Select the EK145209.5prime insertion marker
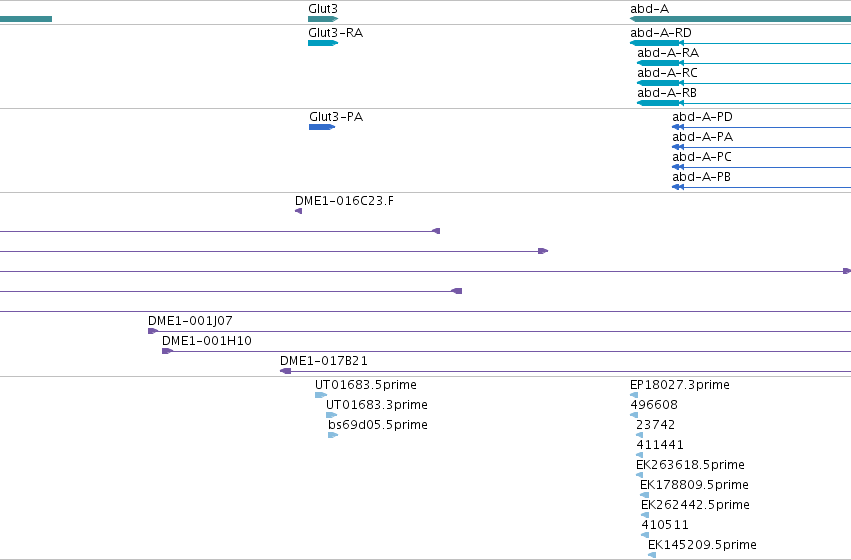The image size is (851, 560). (x=652, y=556)
